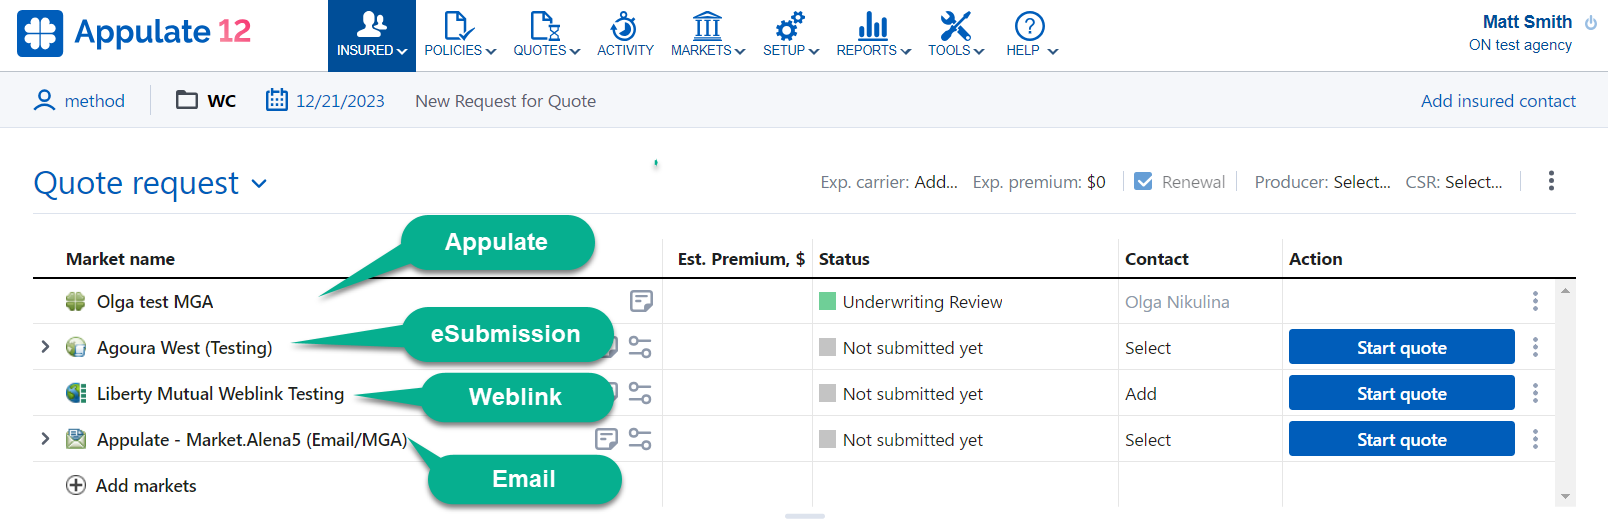Screen dimensions: 1608x532
Task: Open the Activity tab in top navigation
Action: (625, 35)
